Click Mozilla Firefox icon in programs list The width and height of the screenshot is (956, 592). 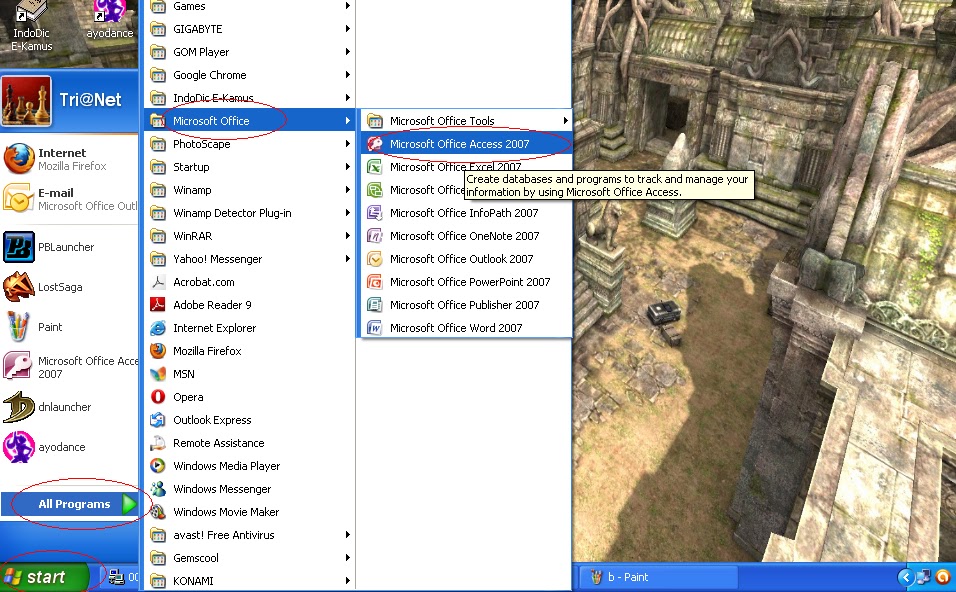[x=158, y=351]
